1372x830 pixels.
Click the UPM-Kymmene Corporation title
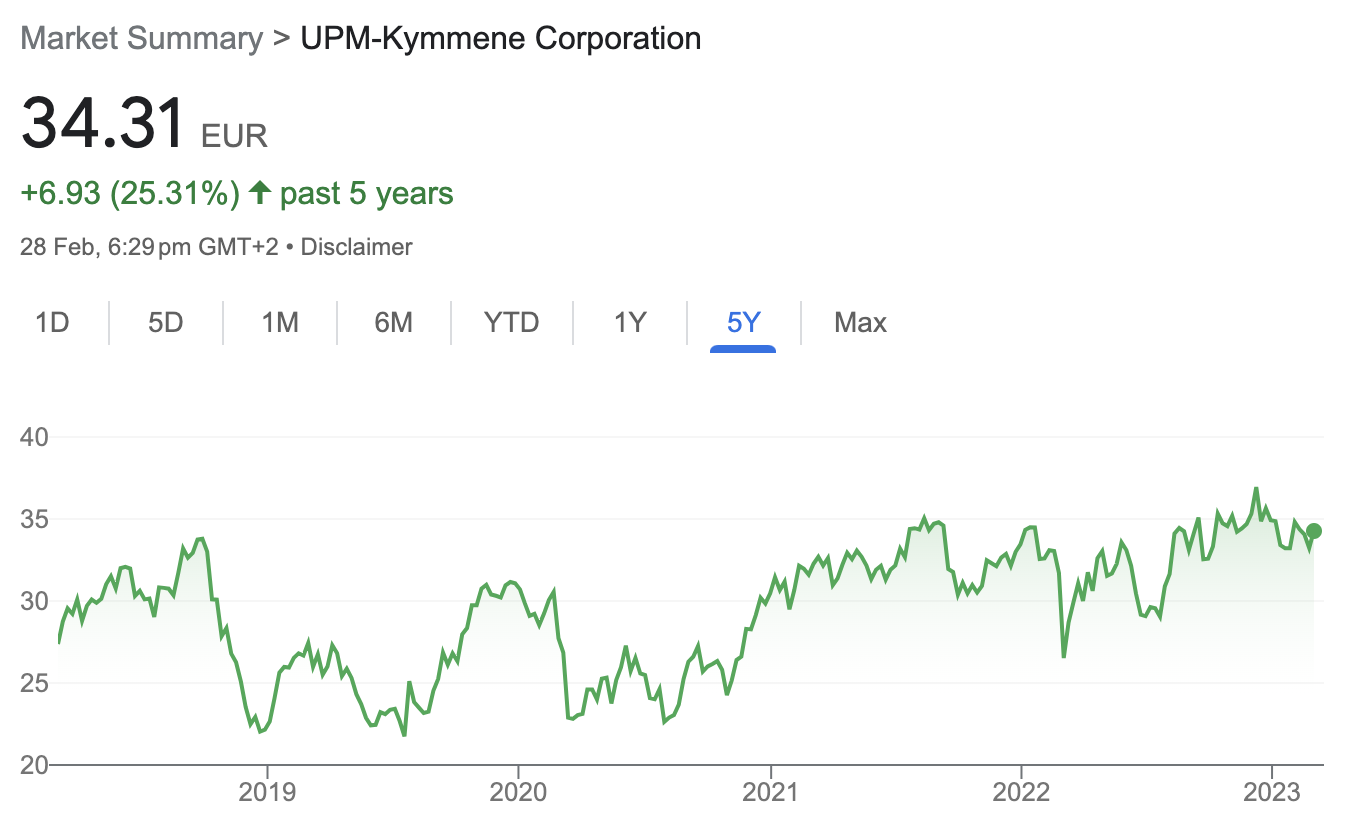[x=501, y=39]
